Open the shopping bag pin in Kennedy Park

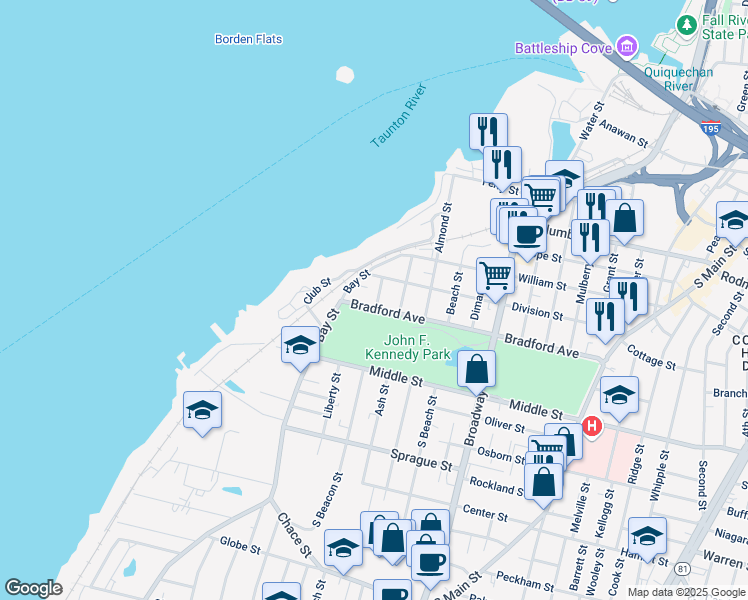click(x=478, y=368)
